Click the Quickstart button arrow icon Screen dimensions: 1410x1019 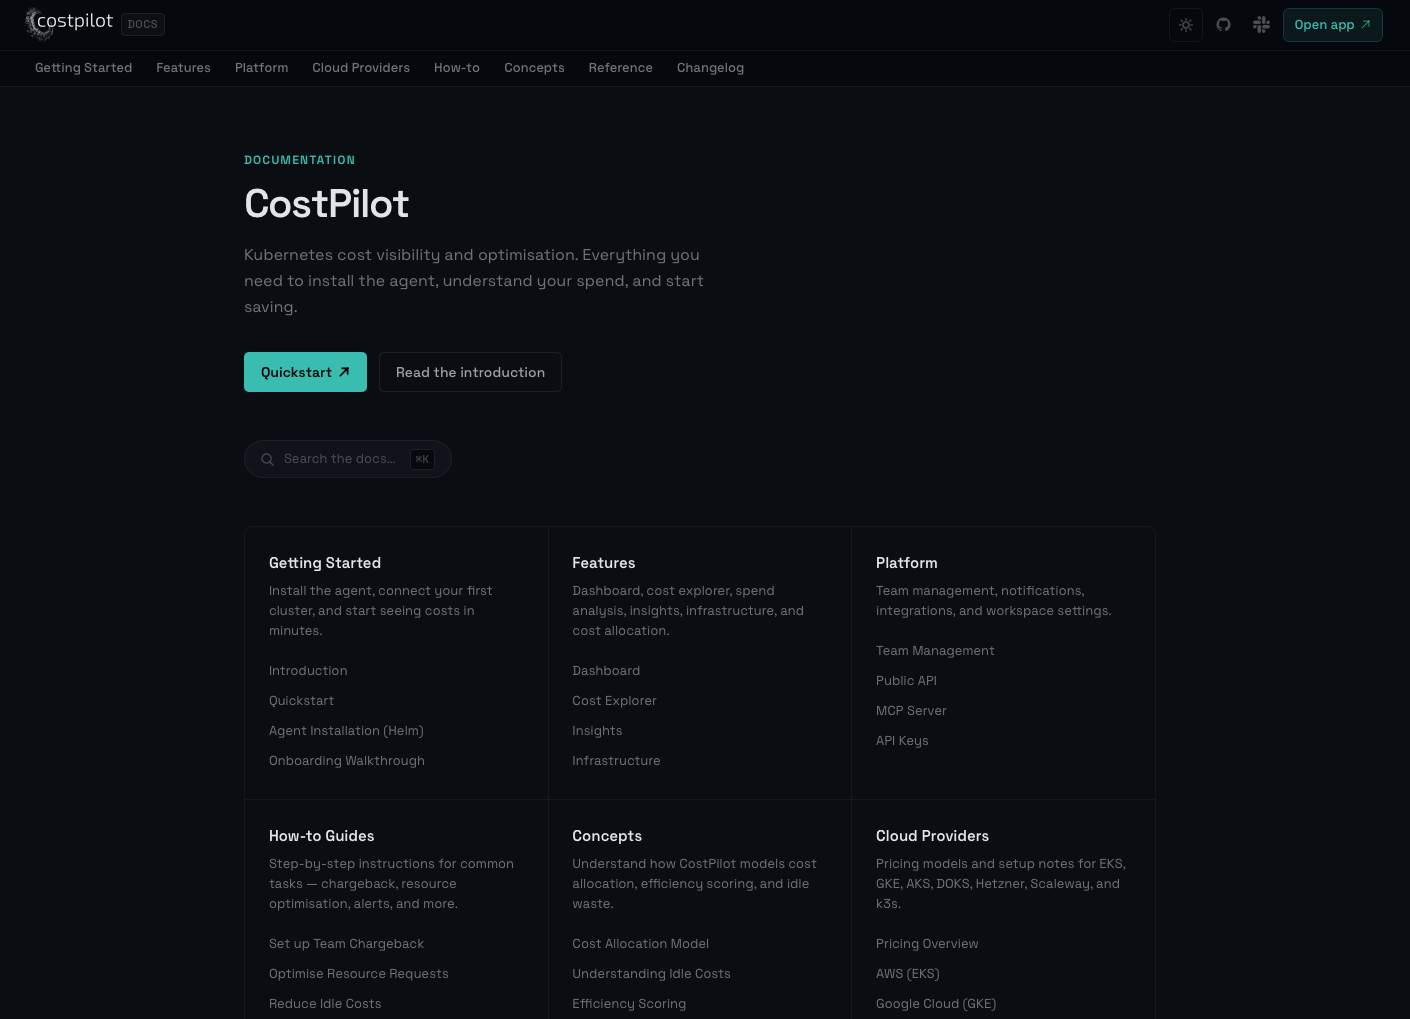point(343,371)
